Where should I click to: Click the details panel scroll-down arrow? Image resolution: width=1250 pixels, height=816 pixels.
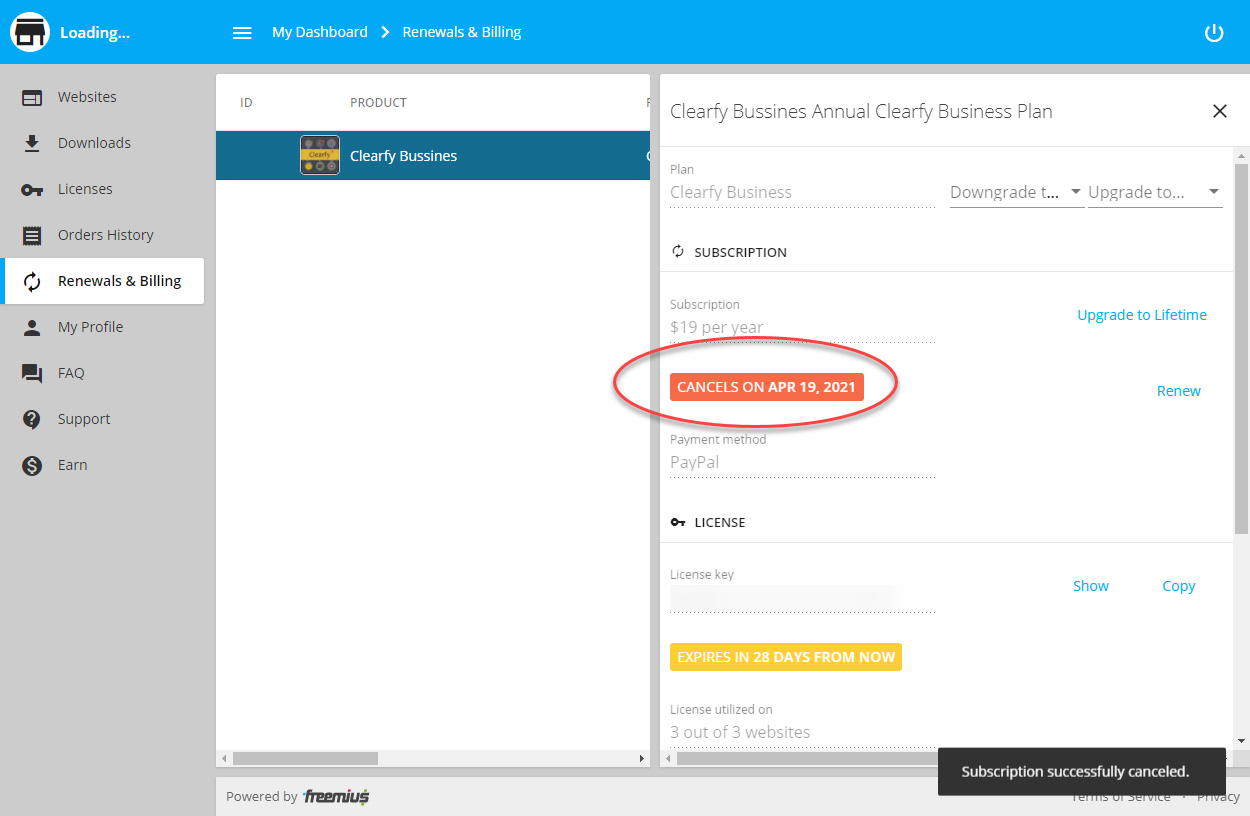coord(1241,741)
